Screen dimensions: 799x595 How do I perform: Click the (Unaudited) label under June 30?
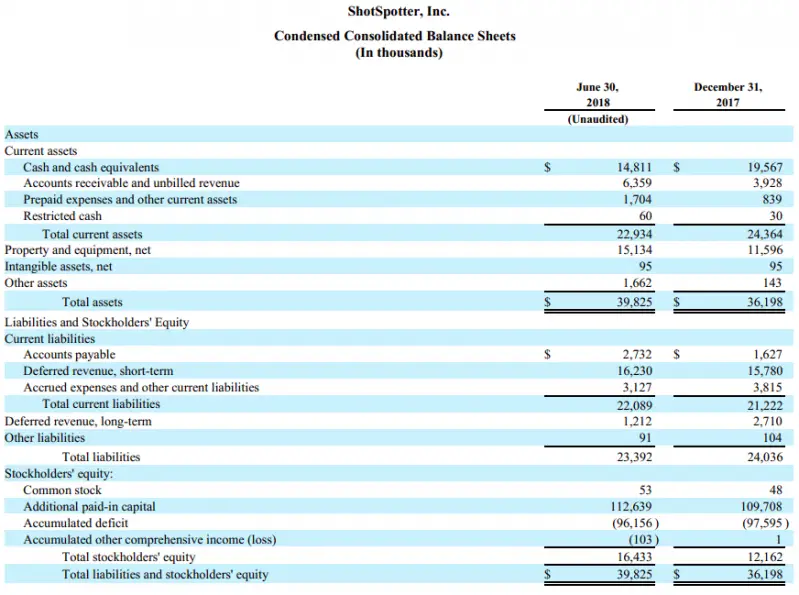598,119
